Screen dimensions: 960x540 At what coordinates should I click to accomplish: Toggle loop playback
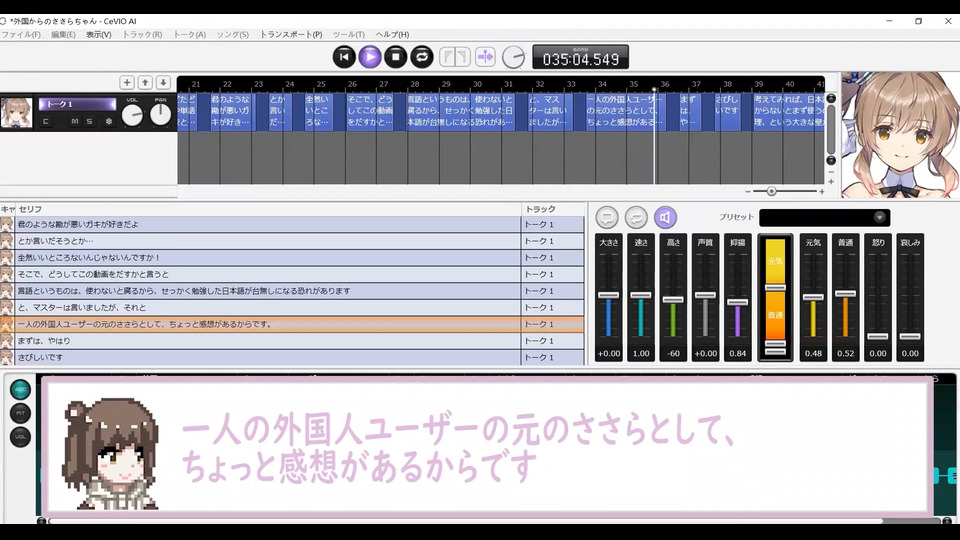tap(422, 57)
